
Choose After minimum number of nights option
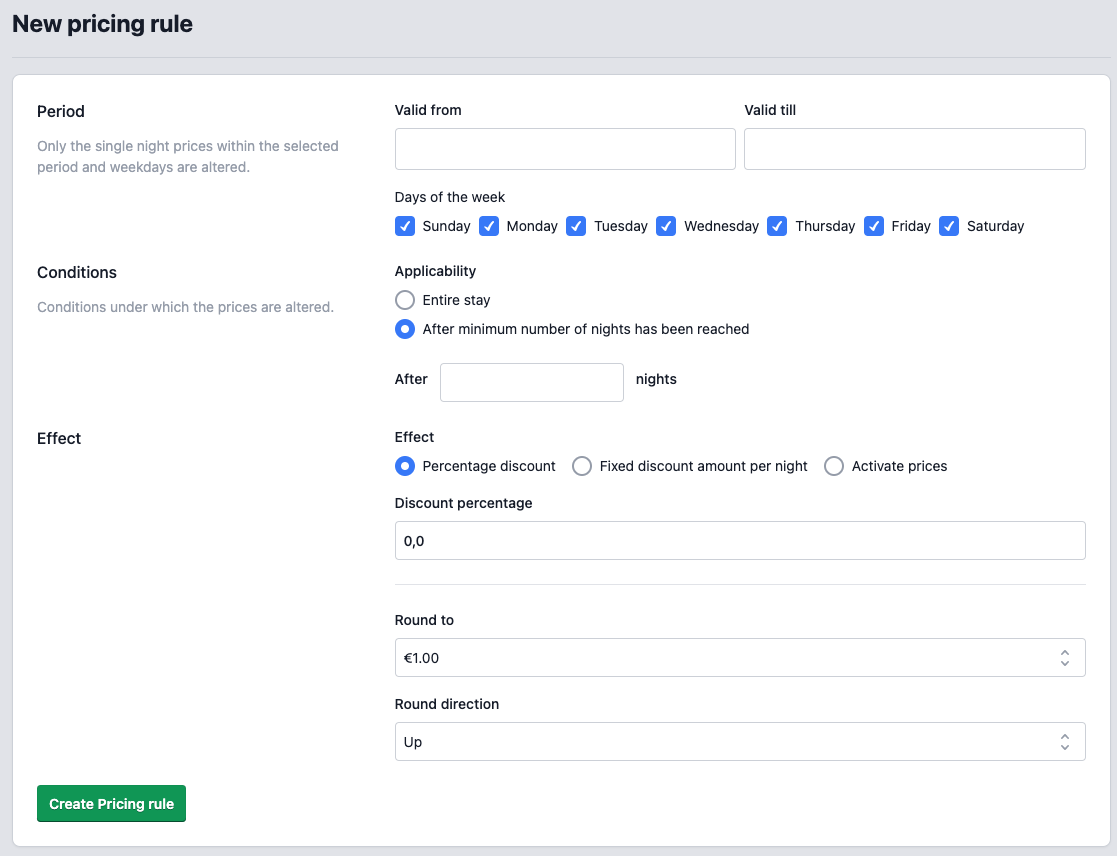pos(405,329)
